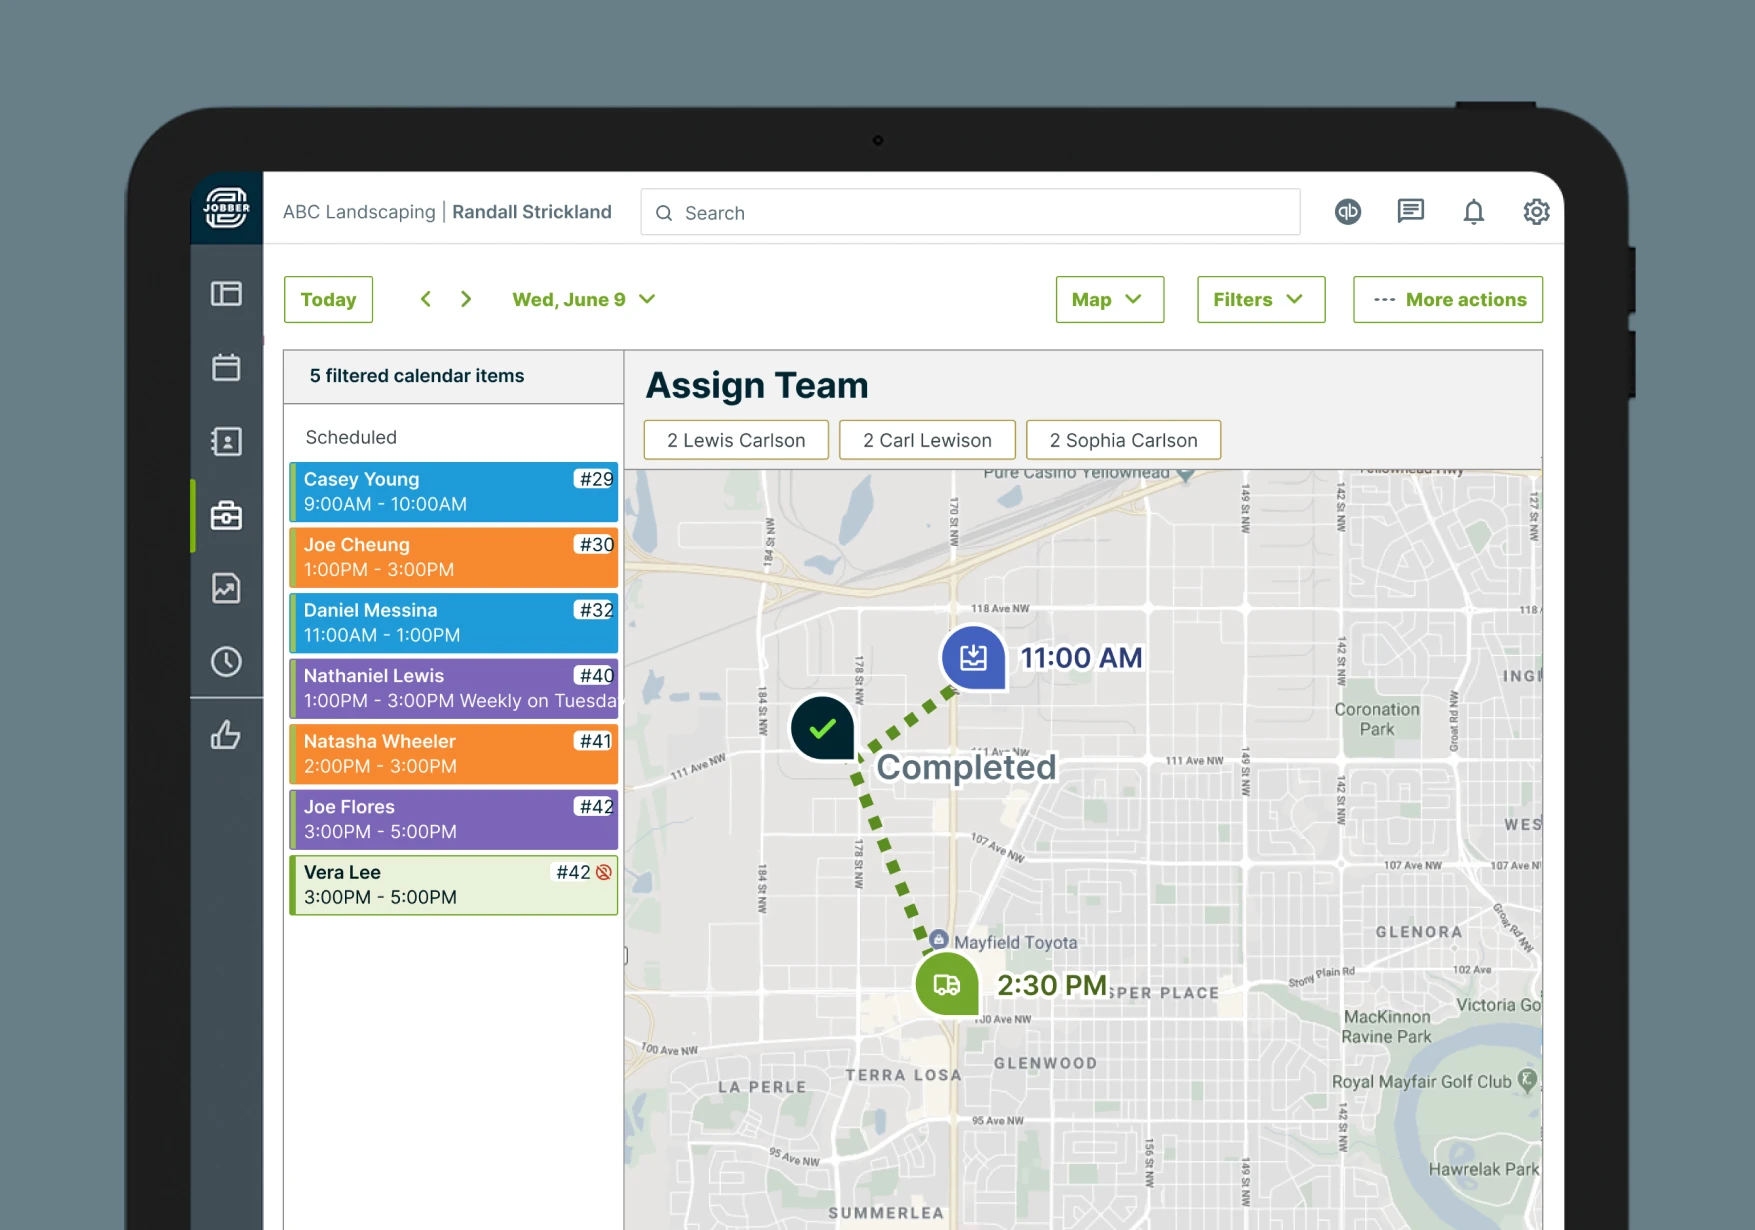Open the Wed, June 9 date picker
The height and width of the screenshot is (1230, 1755).
pyautogui.click(x=584, y=300)
